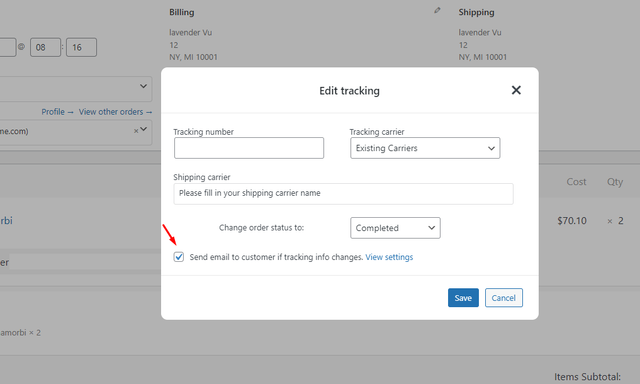This screenshot has height=384, width=640.
Task: Click the hour field showing 08
Action: click(x=45, y=47)
